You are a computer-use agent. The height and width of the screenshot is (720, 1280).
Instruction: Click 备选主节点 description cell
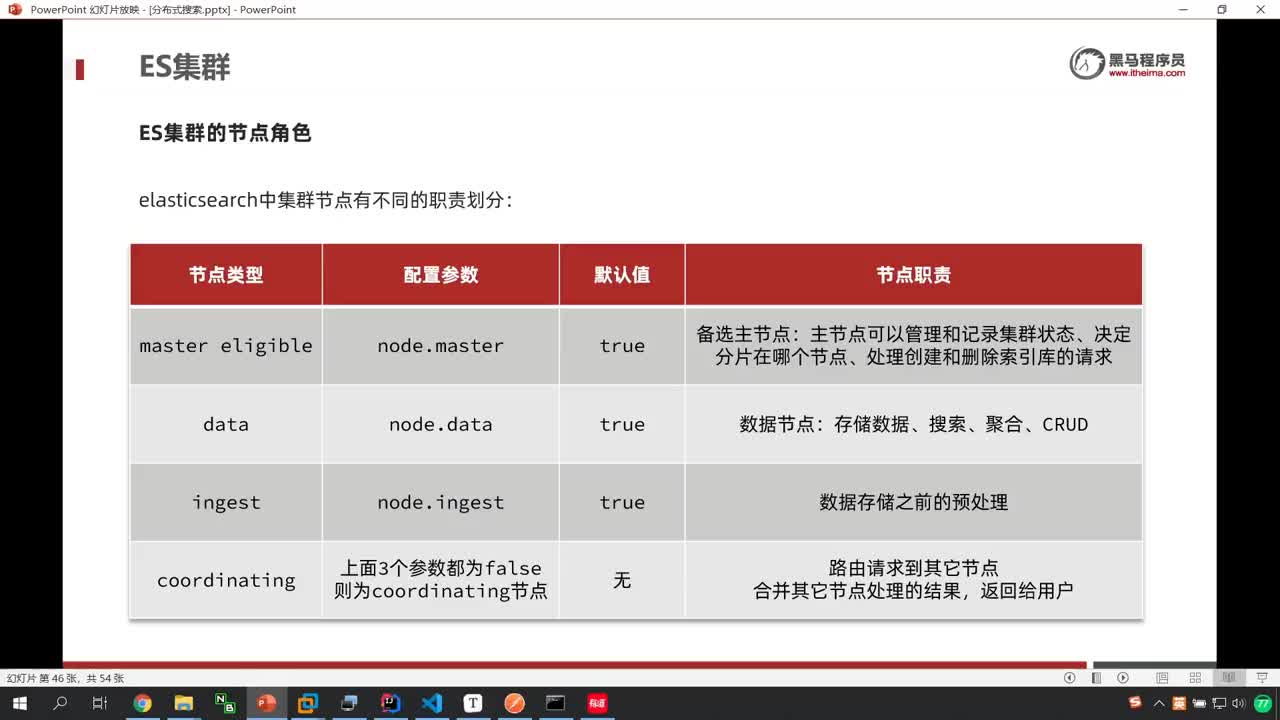click(x=913, y=345)
